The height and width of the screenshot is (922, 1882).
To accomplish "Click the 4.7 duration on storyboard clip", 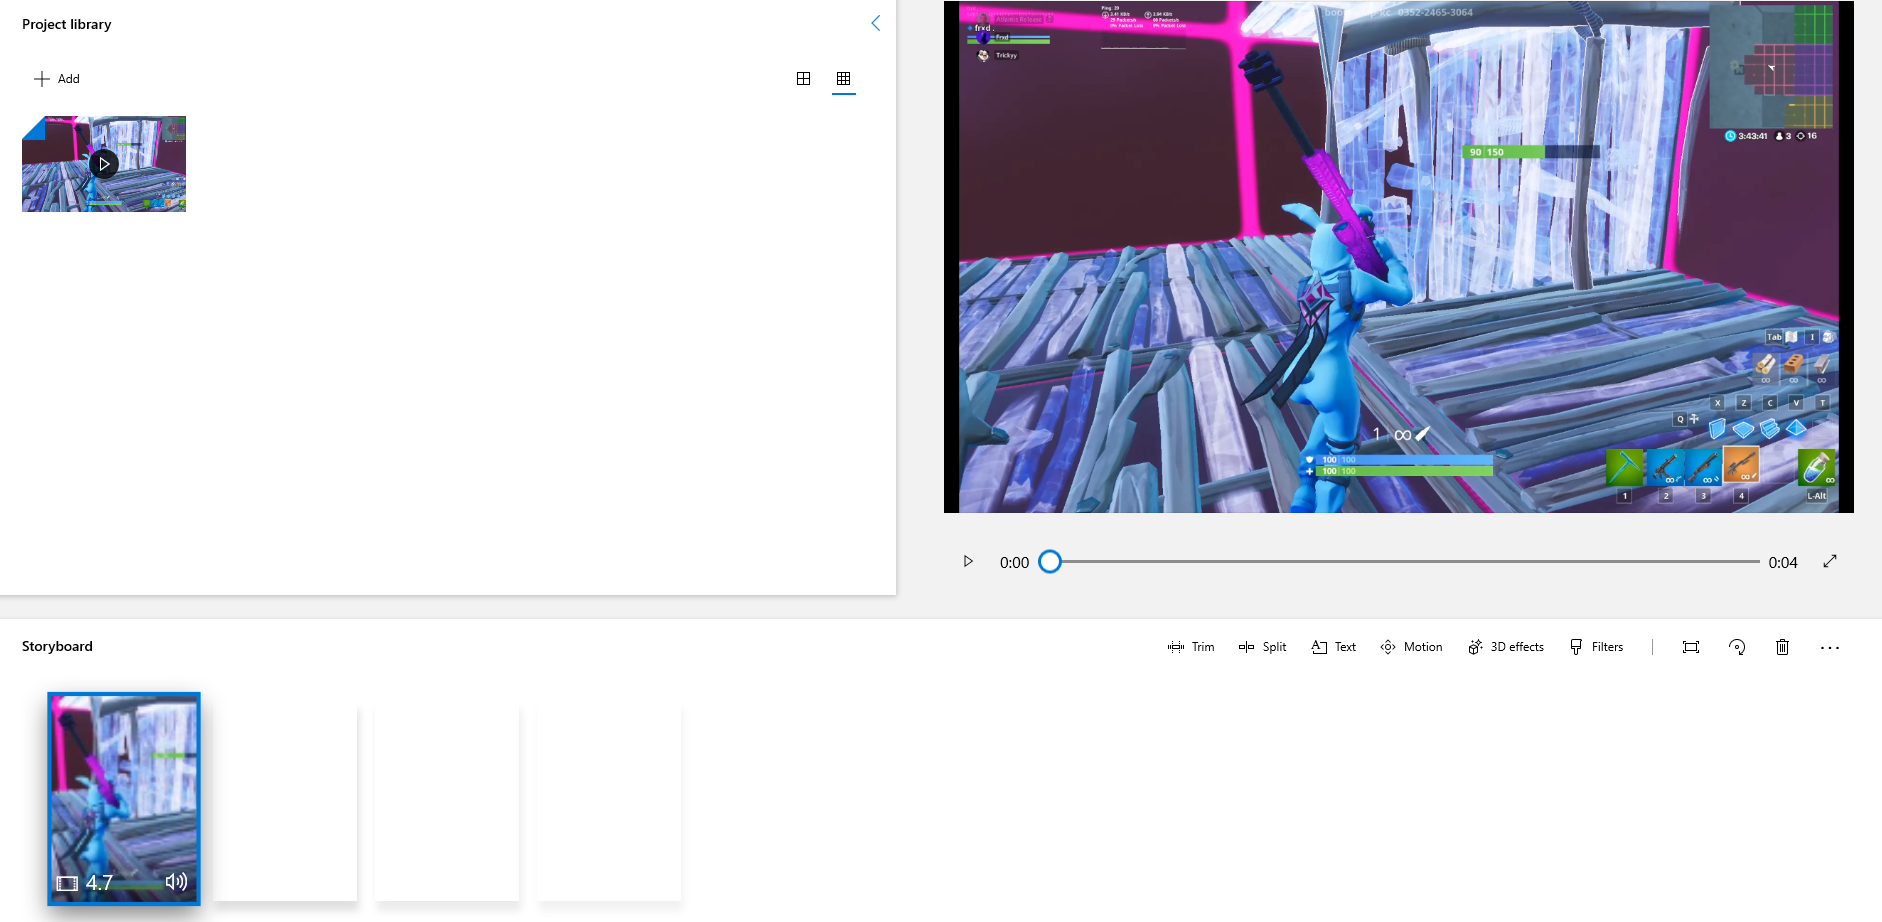I will [x=99, y=883].
